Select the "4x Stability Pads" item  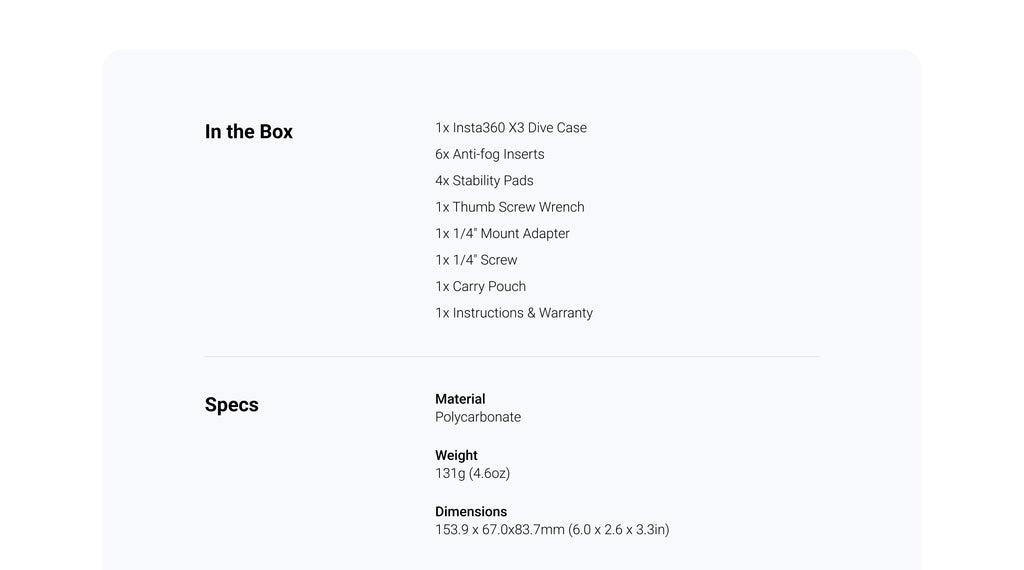point(484,181)
